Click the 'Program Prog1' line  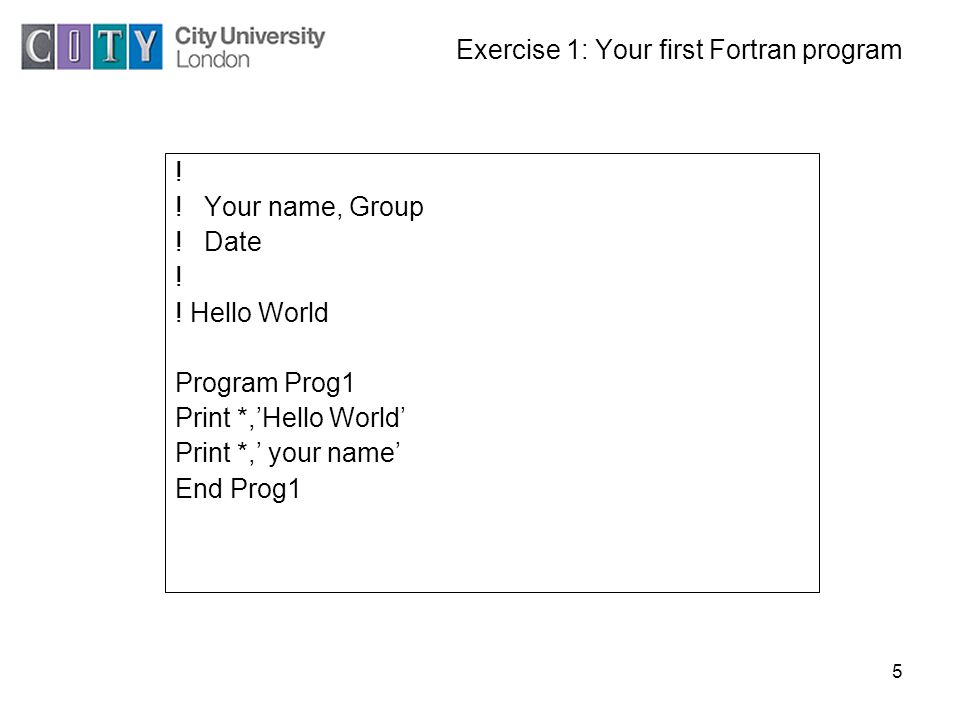pyautogui.click(x=264, y=383)
